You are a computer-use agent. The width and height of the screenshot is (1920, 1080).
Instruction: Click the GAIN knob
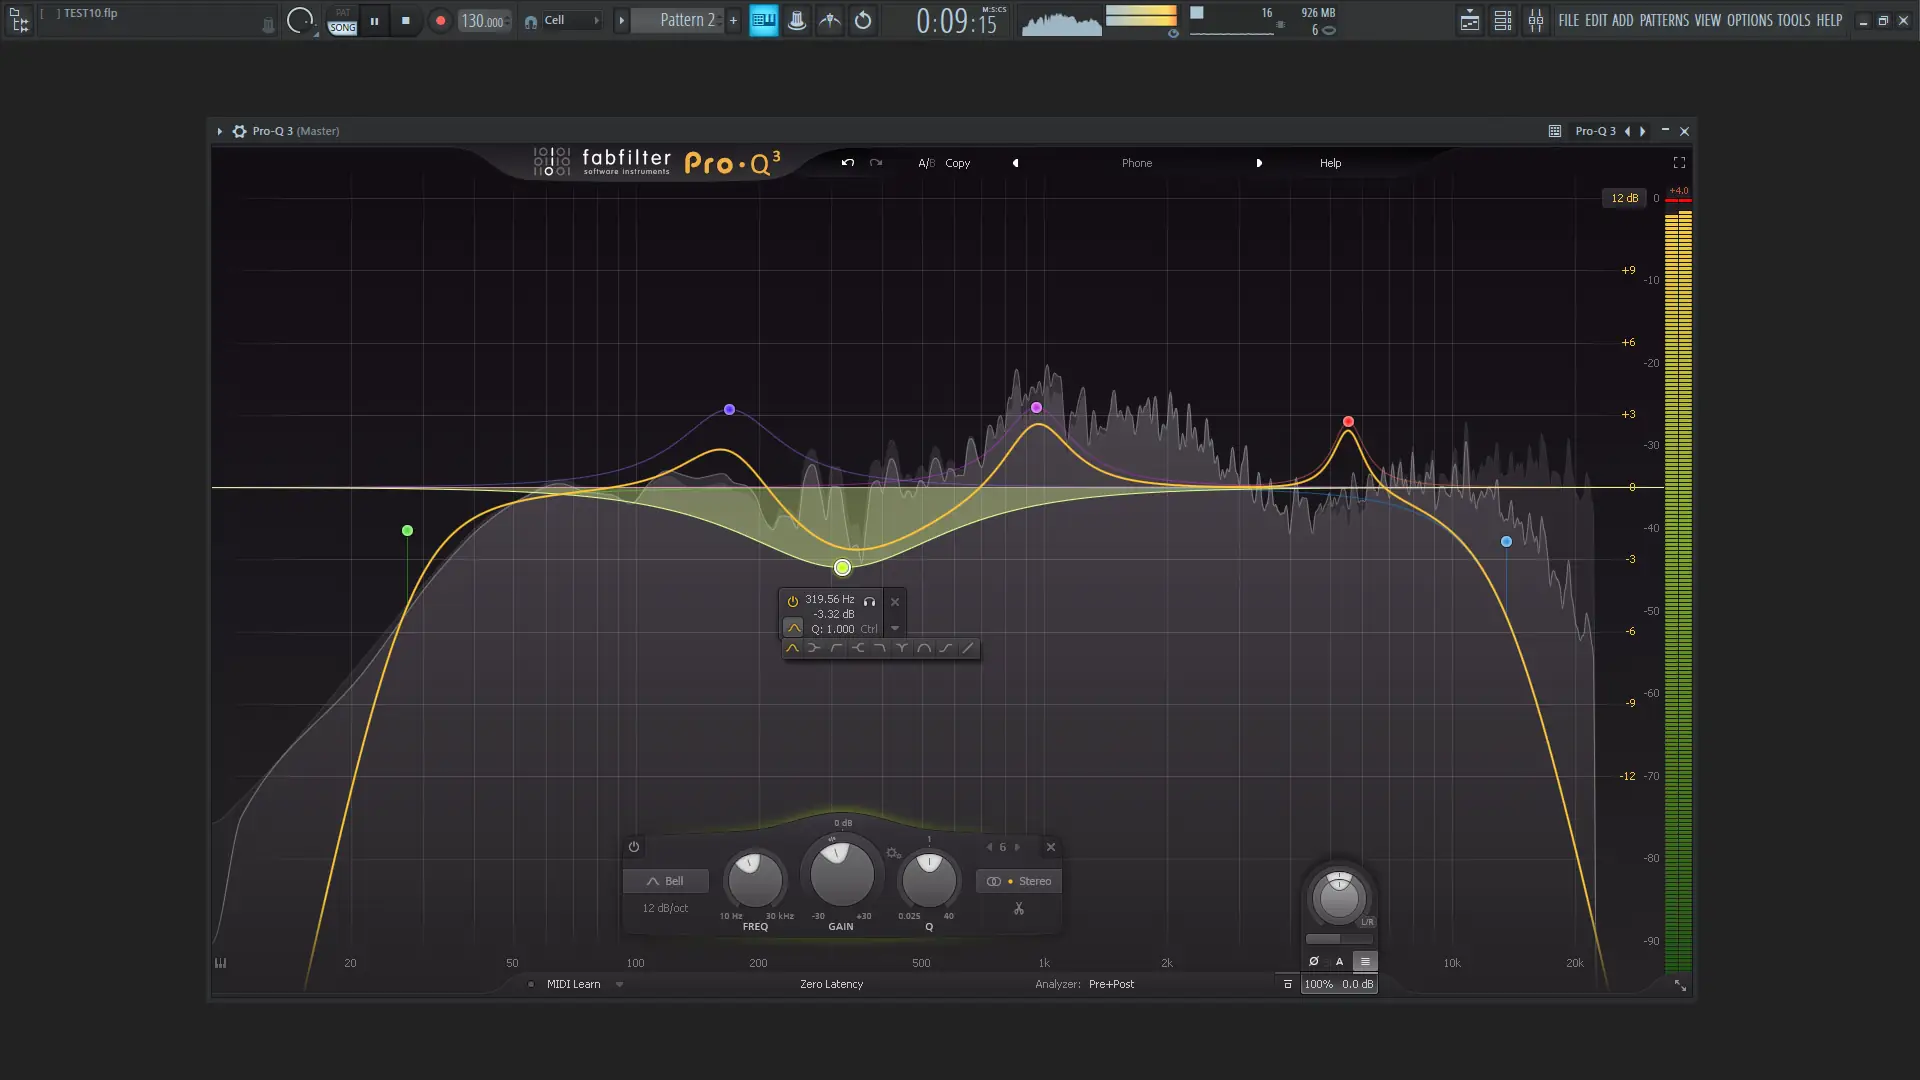(x=841, y=875)
